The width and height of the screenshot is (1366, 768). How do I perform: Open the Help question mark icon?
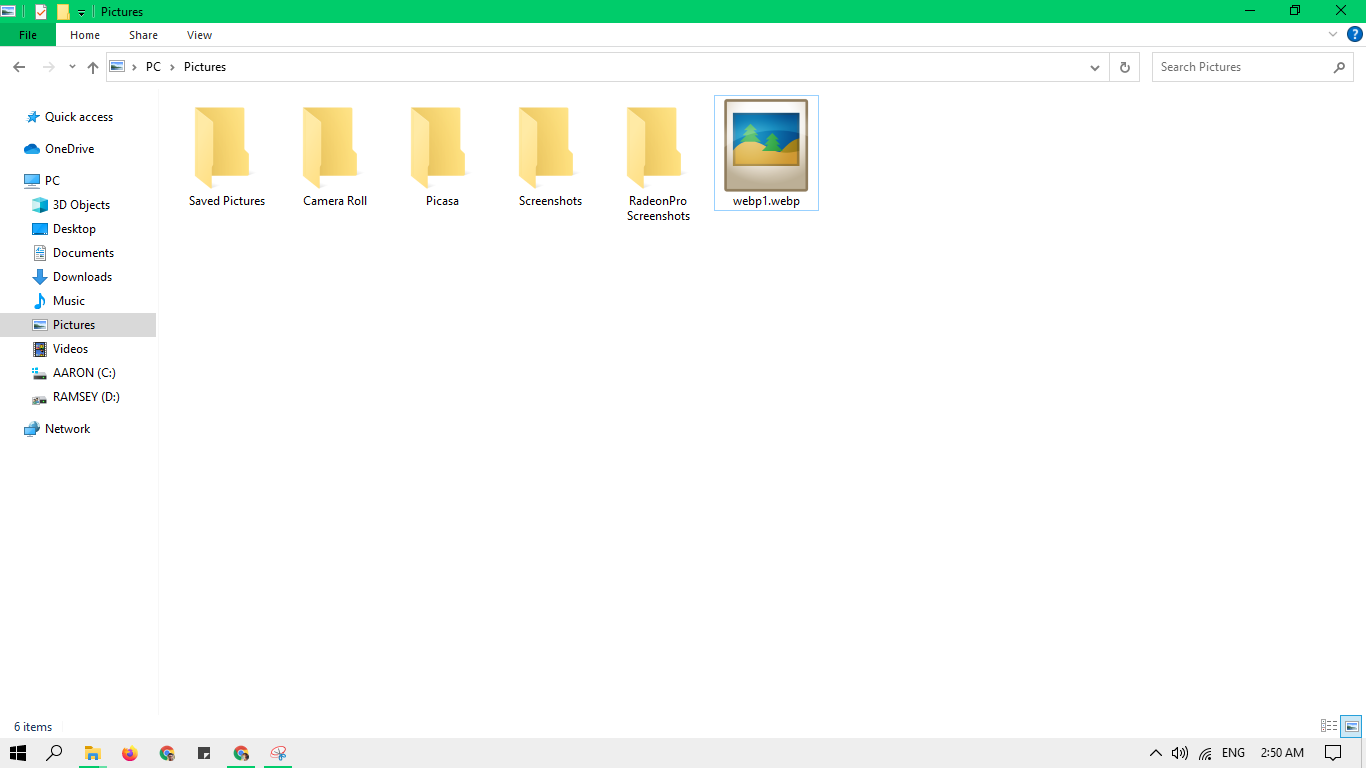1355,34
